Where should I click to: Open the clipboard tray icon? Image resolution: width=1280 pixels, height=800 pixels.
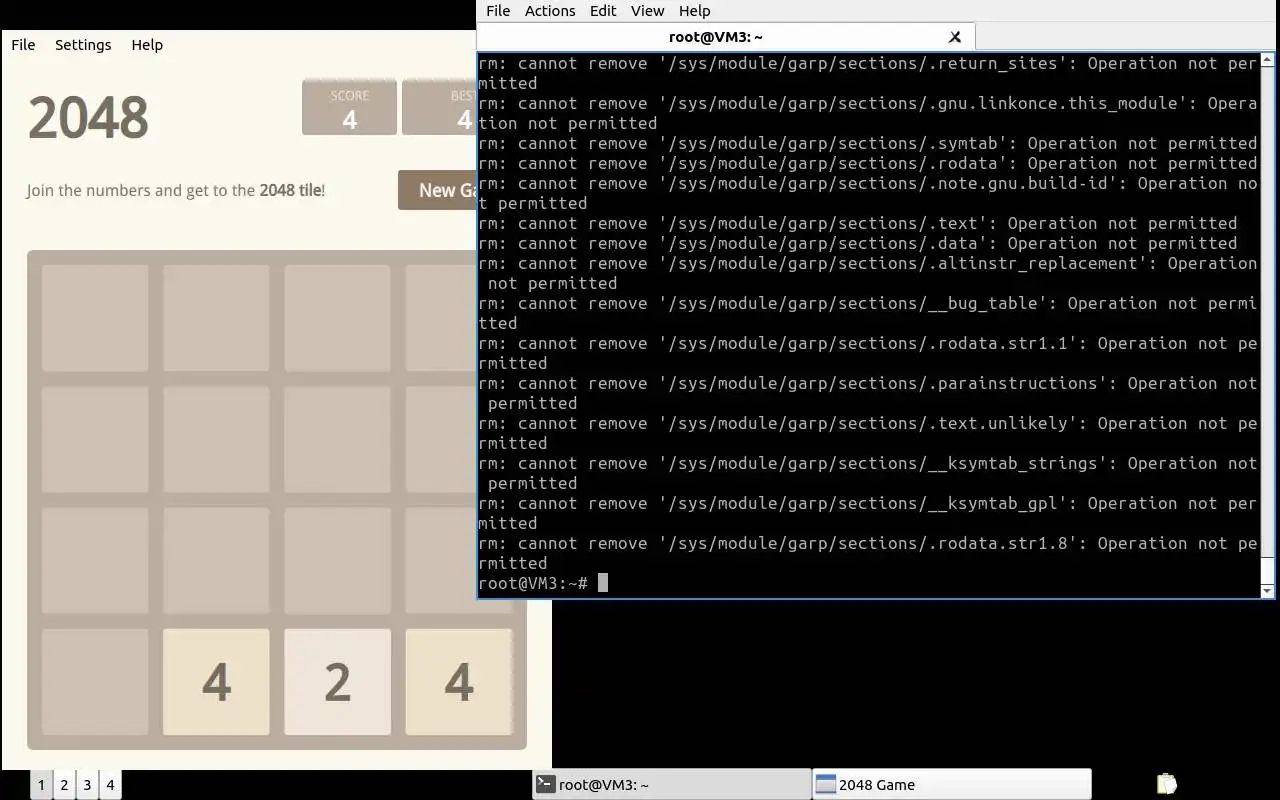(1166, 784)
